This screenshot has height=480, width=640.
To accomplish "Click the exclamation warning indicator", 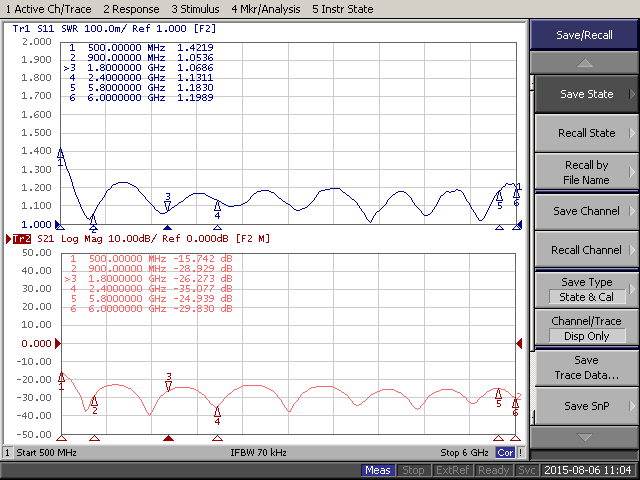I will coord(520,453).
